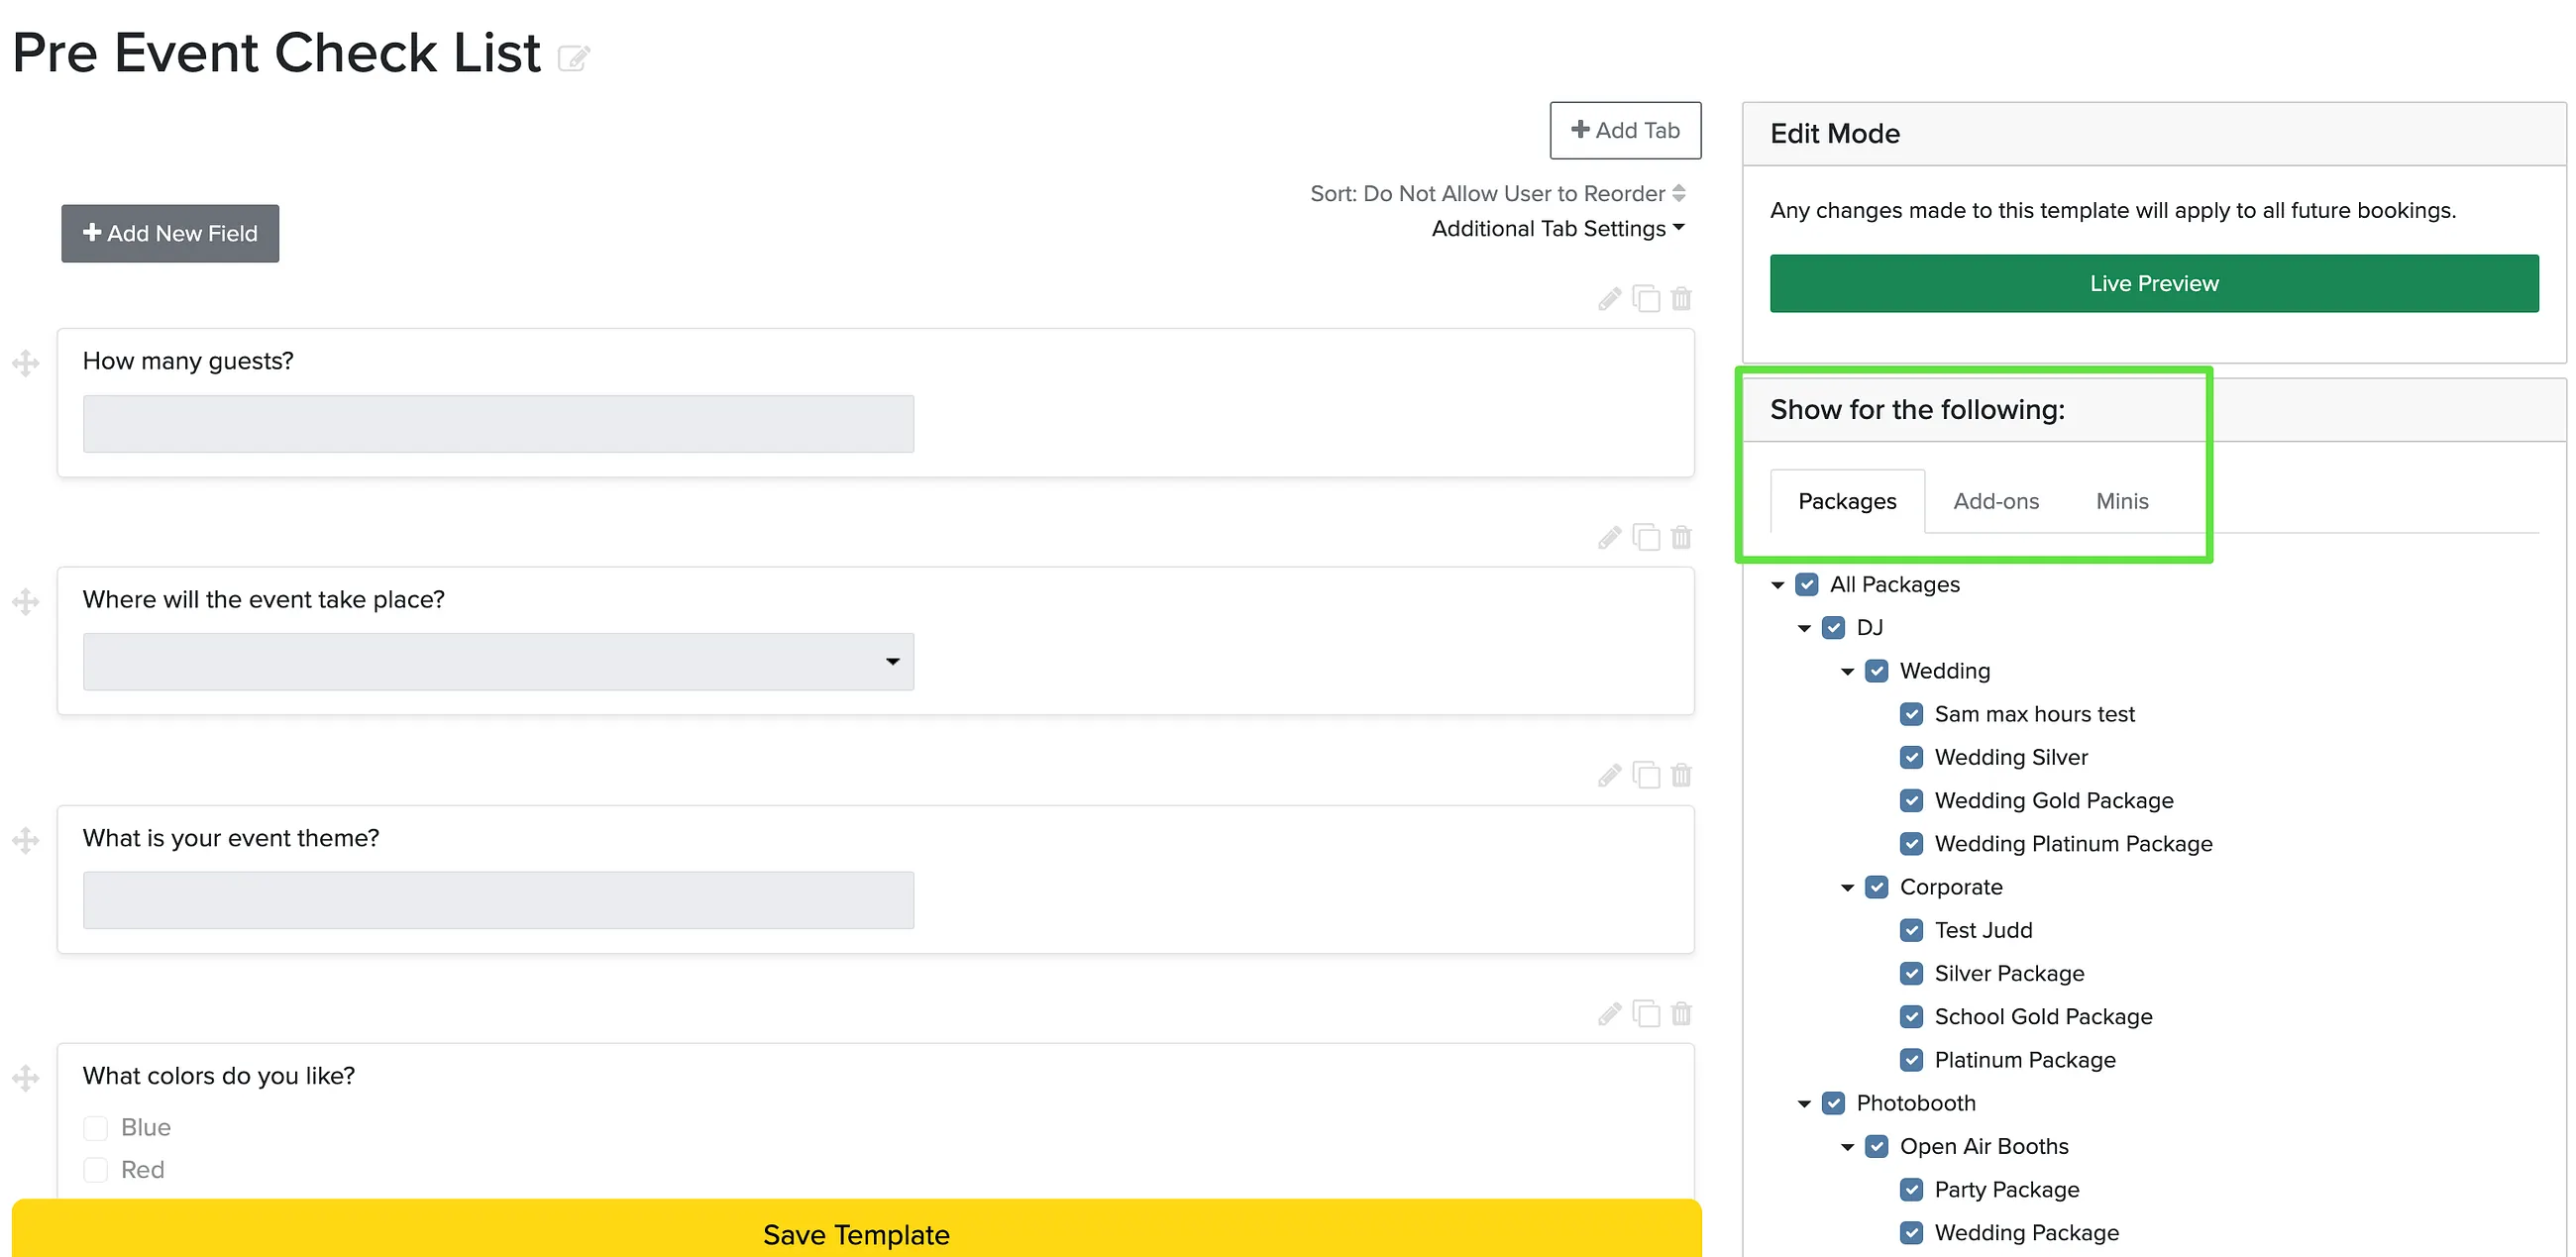Edit the 'How many guests?' field with pencil

coord(1609,299)
